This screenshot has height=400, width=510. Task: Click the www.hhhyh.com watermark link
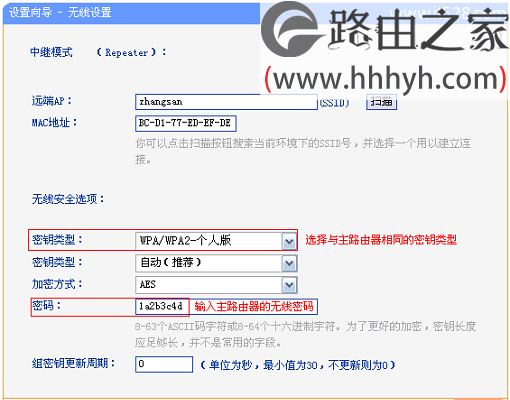(x=386, y=79)
